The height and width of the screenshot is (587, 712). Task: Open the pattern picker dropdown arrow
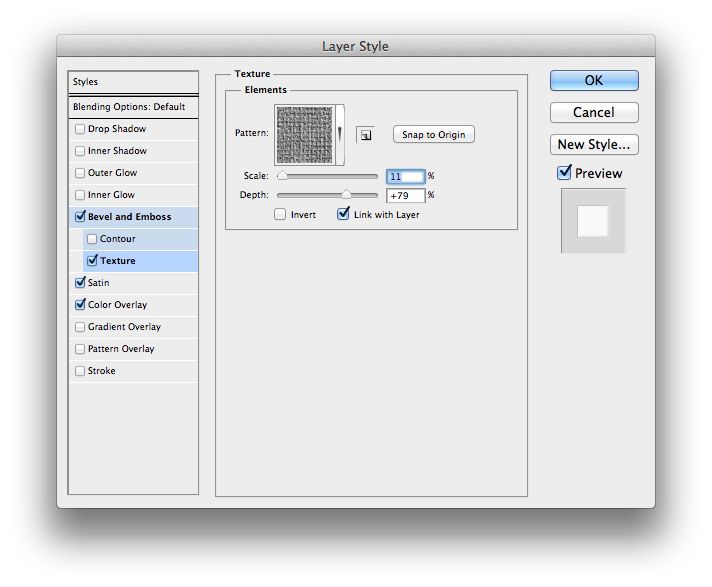pyautogui.click(x=340, y=135)
